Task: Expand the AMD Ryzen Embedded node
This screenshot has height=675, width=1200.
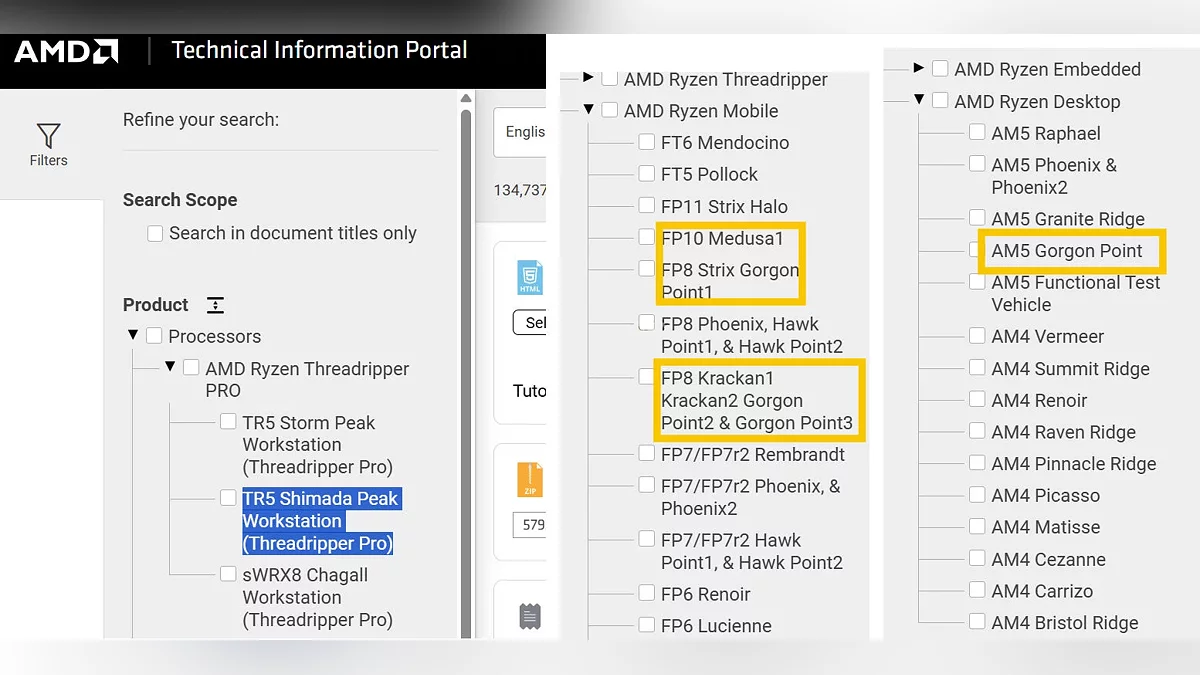Action: coord(918,68)
